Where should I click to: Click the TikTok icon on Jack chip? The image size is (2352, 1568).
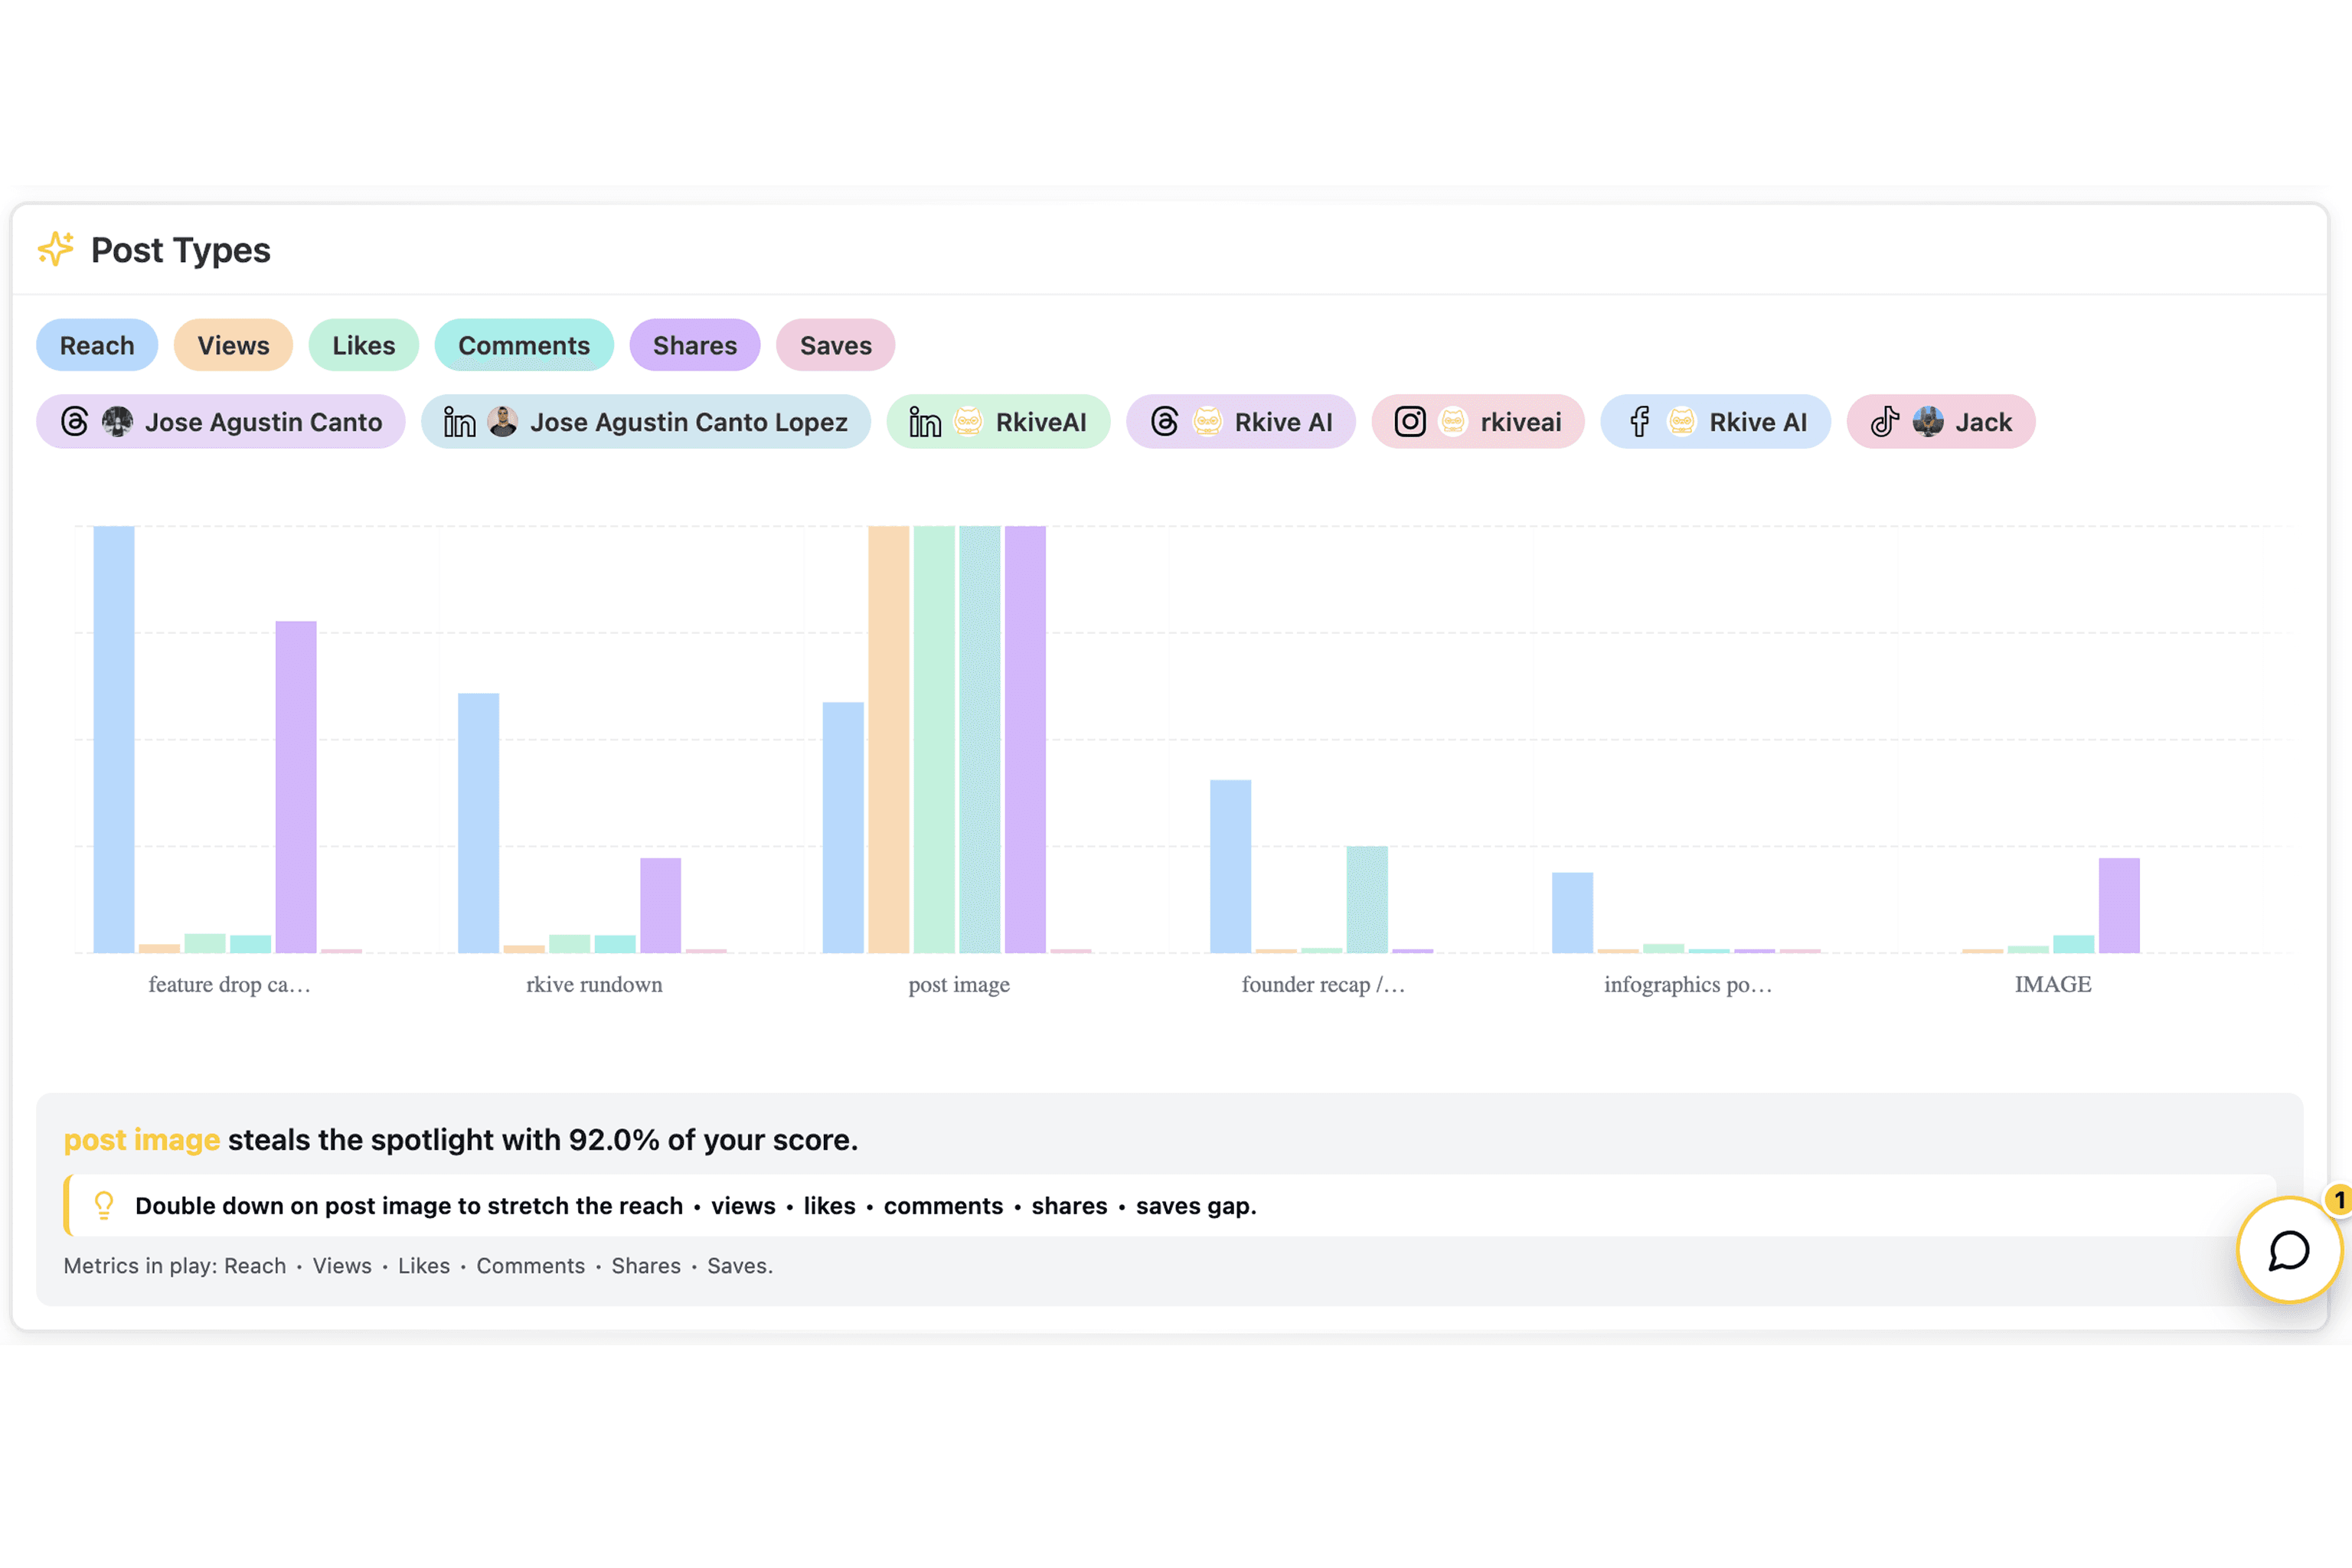pyautogui.click(x=1885, y=422)
